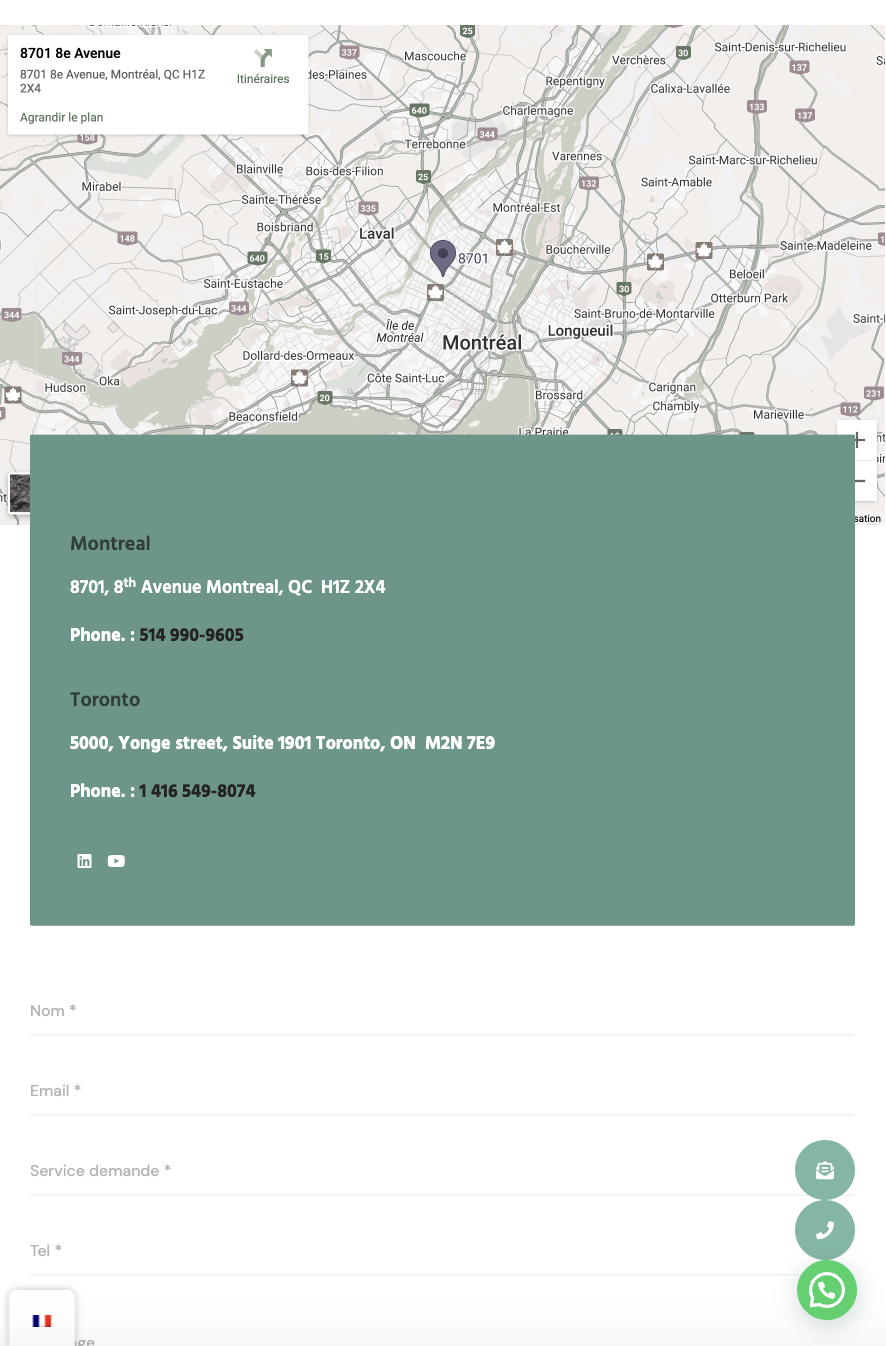Image resolution: width=886 pixels, height=1346 pixels.
Task: Open the LinkedIn social profile icon
Action: coord(85,861)
